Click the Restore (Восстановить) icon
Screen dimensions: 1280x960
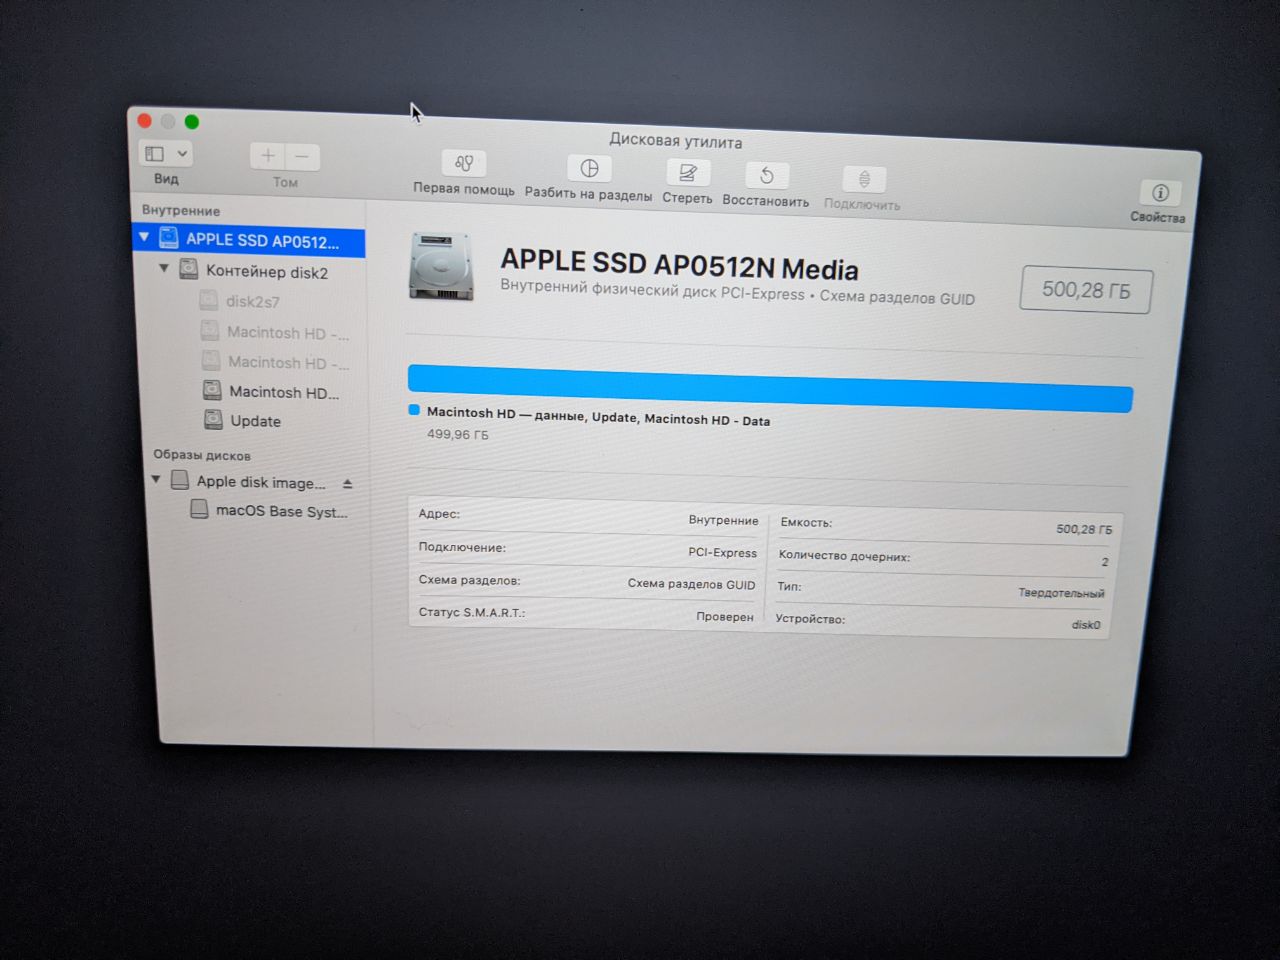tap(767, 176)
